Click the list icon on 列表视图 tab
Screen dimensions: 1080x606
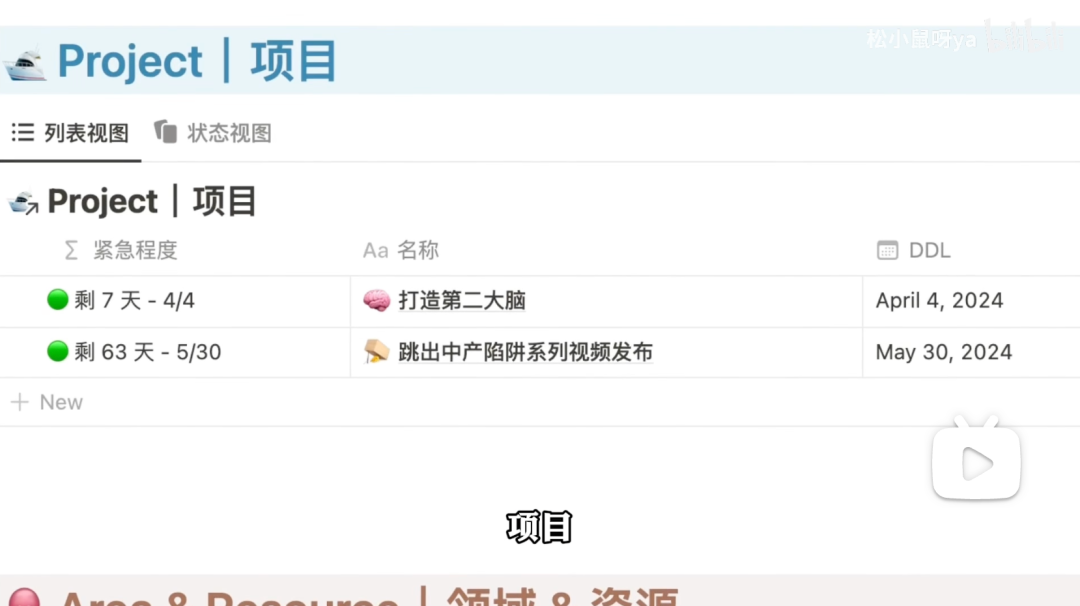(x=23, y=132)
